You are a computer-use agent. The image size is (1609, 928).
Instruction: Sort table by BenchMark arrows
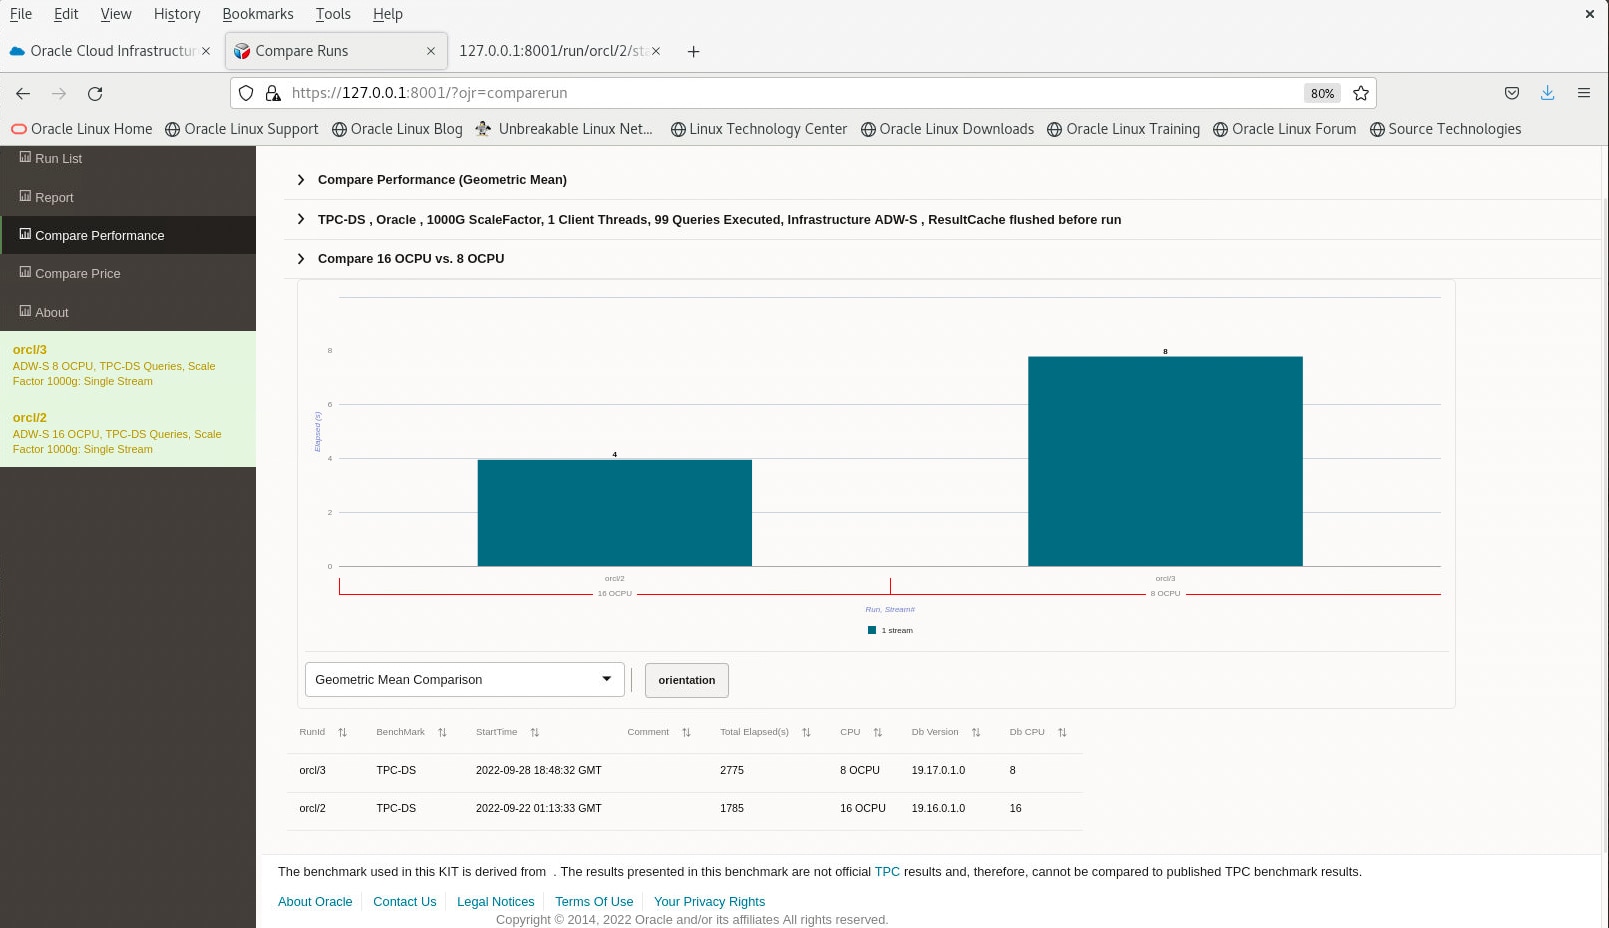click(442, 733)
